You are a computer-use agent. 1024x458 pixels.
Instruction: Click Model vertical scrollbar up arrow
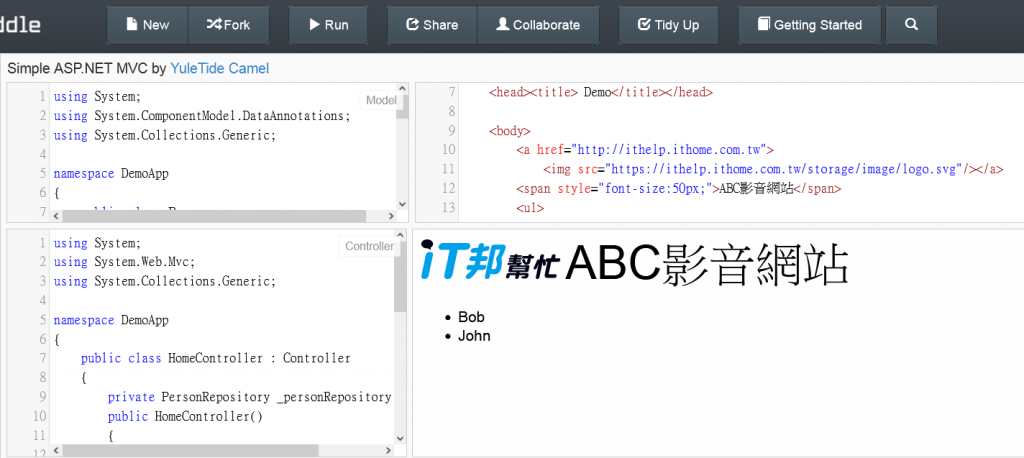coord(402,90)
